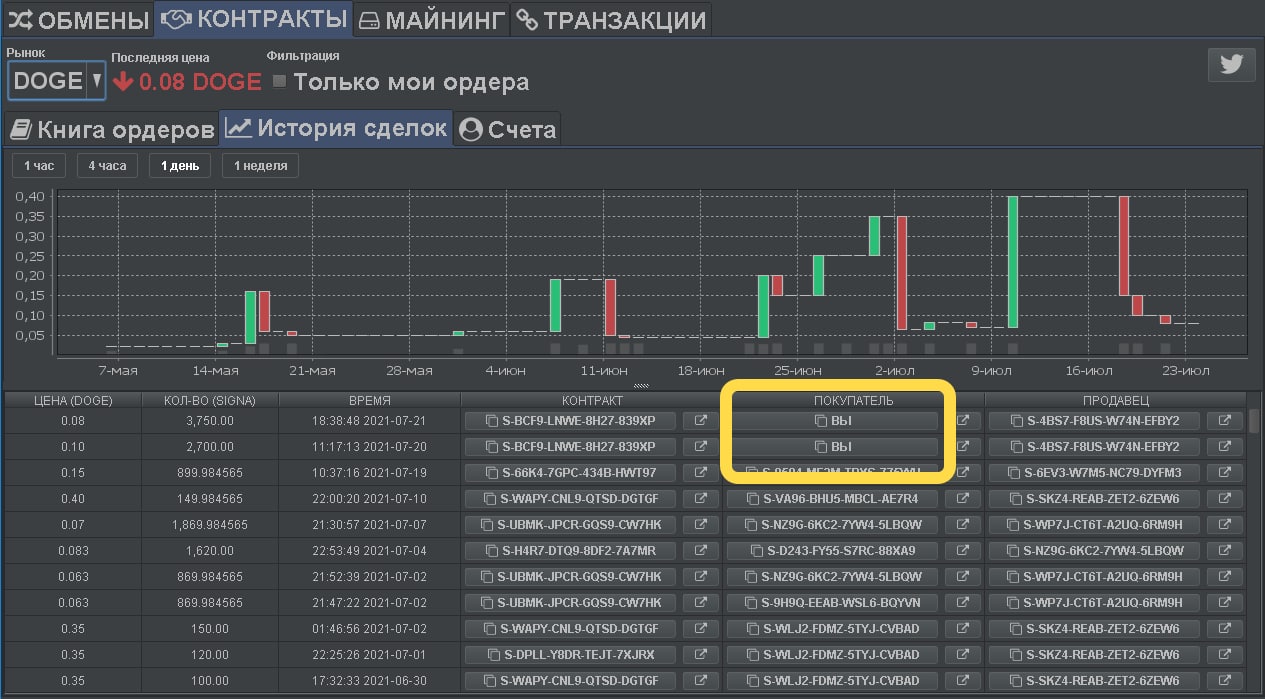Image resolution: width=1265 pixels, height=699 pixels.
Task: Open buyer link in 01:46:56 2021-07-02 row
Action: click(x=963, y=629)
